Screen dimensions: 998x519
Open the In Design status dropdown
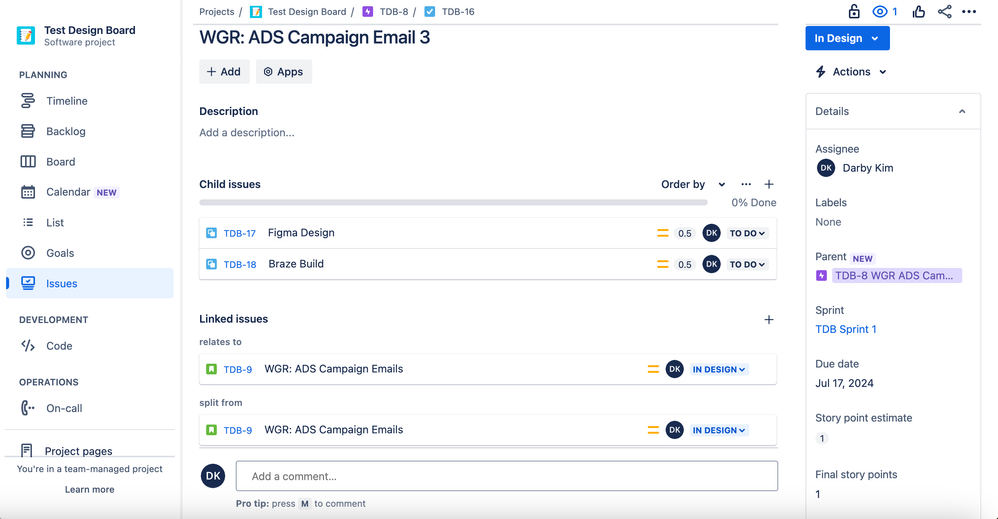[x=847, y=38]
